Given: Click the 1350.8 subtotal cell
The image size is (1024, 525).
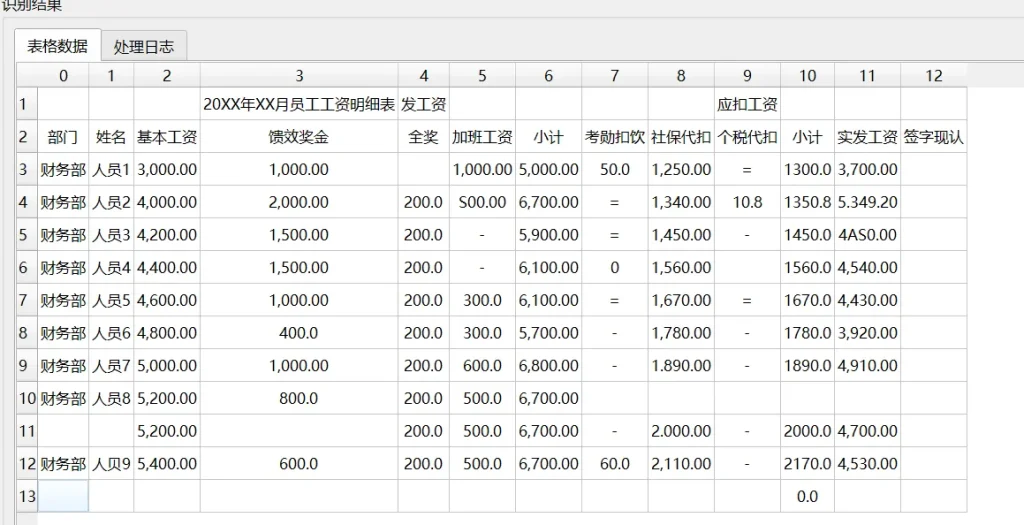Looking at the screenshot, I should pyautogui.click(x=807, y=202).
